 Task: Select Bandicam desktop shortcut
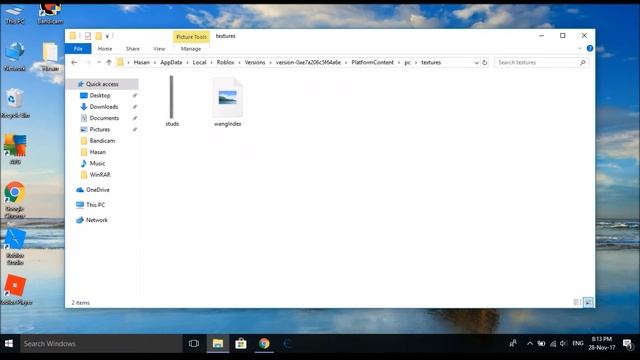pos(50,14)
